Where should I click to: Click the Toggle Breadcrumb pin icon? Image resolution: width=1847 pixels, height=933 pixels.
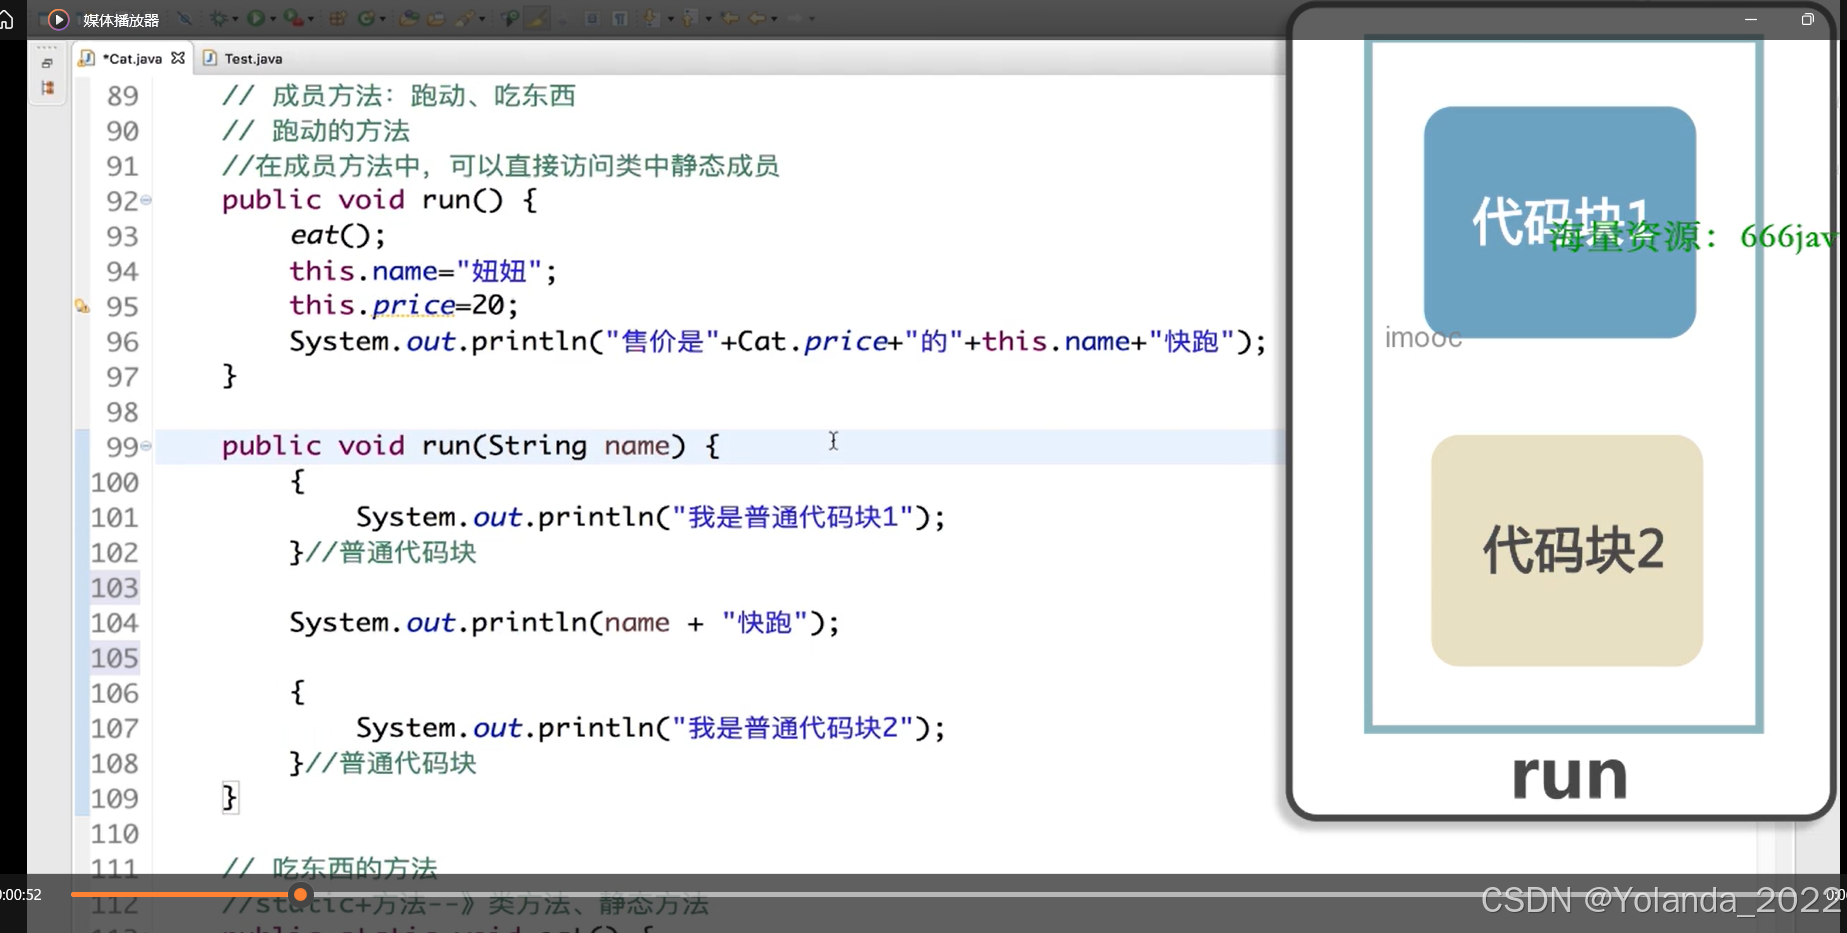tap(511, 18)
